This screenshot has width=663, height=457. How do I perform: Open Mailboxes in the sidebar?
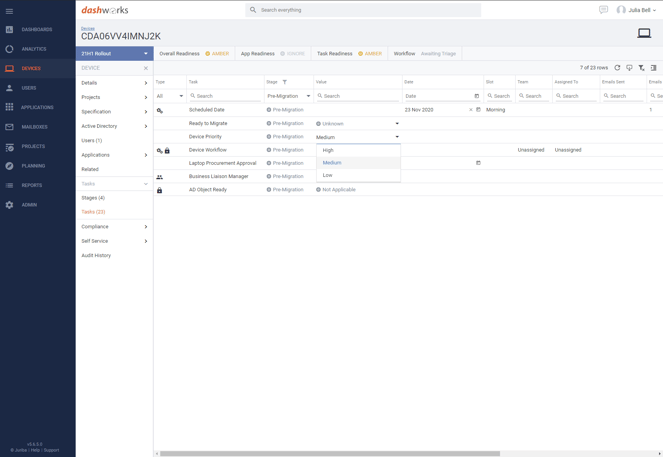click(x=34, y=127)
